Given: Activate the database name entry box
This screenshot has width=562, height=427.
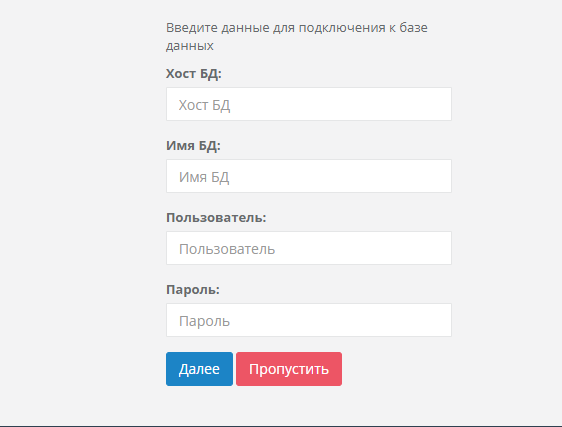Looking at the screenshot, I should point(309,176).
